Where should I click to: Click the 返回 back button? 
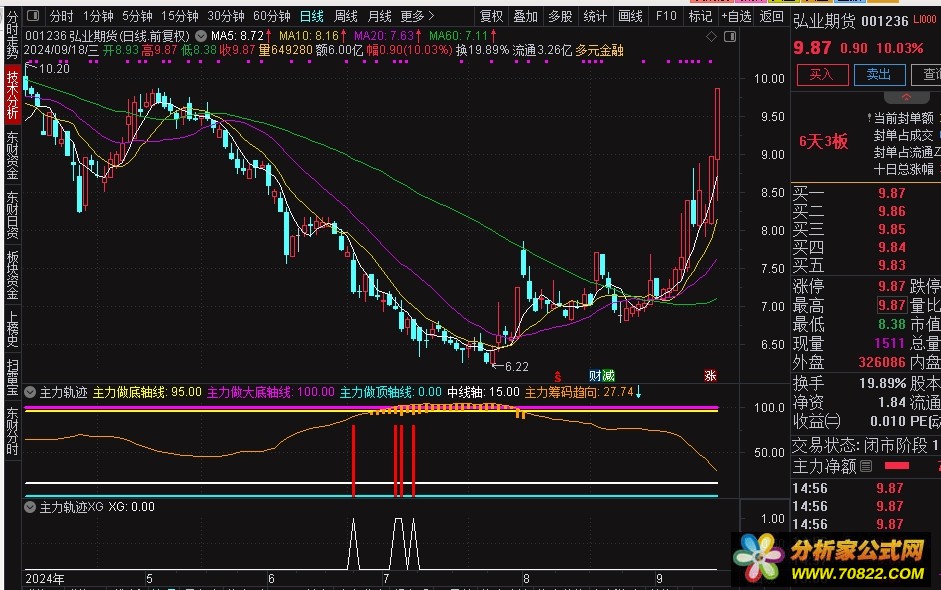[771, 16]
